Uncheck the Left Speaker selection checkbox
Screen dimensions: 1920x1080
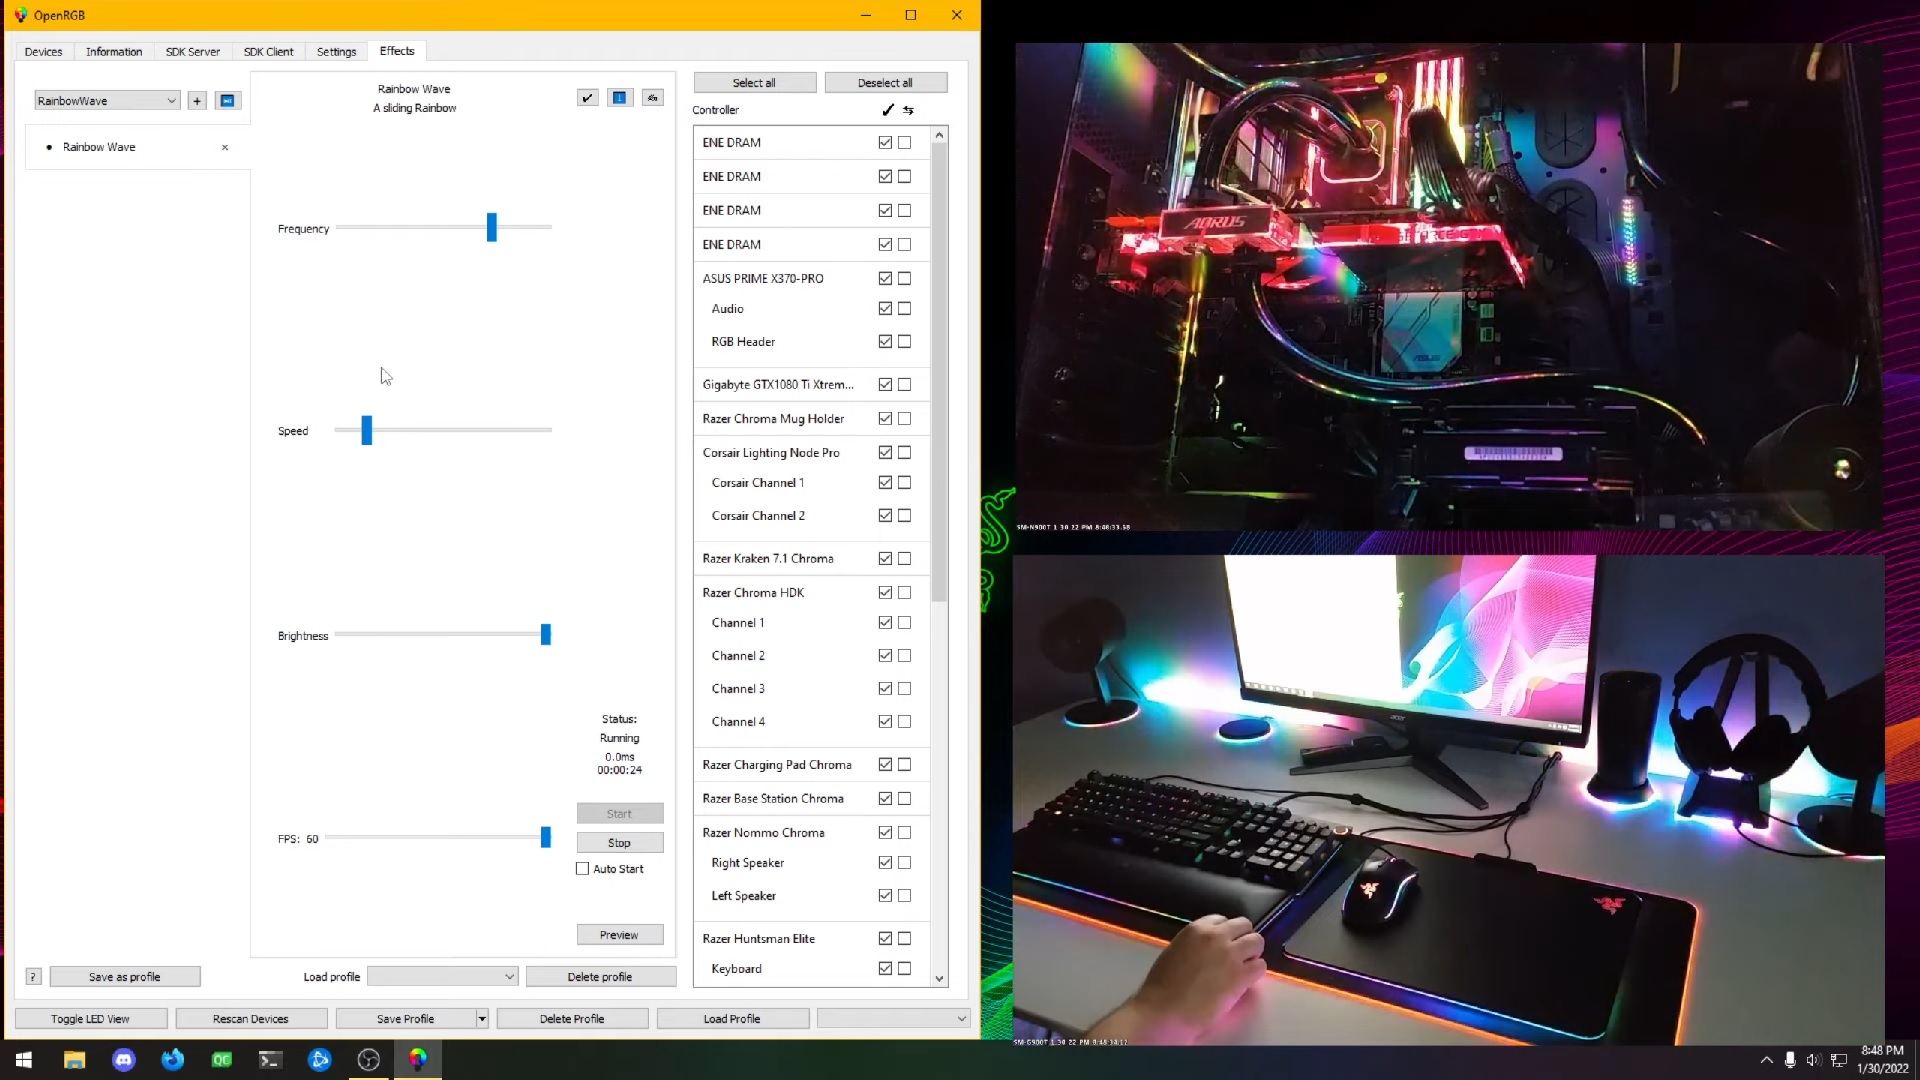point(885,896)
